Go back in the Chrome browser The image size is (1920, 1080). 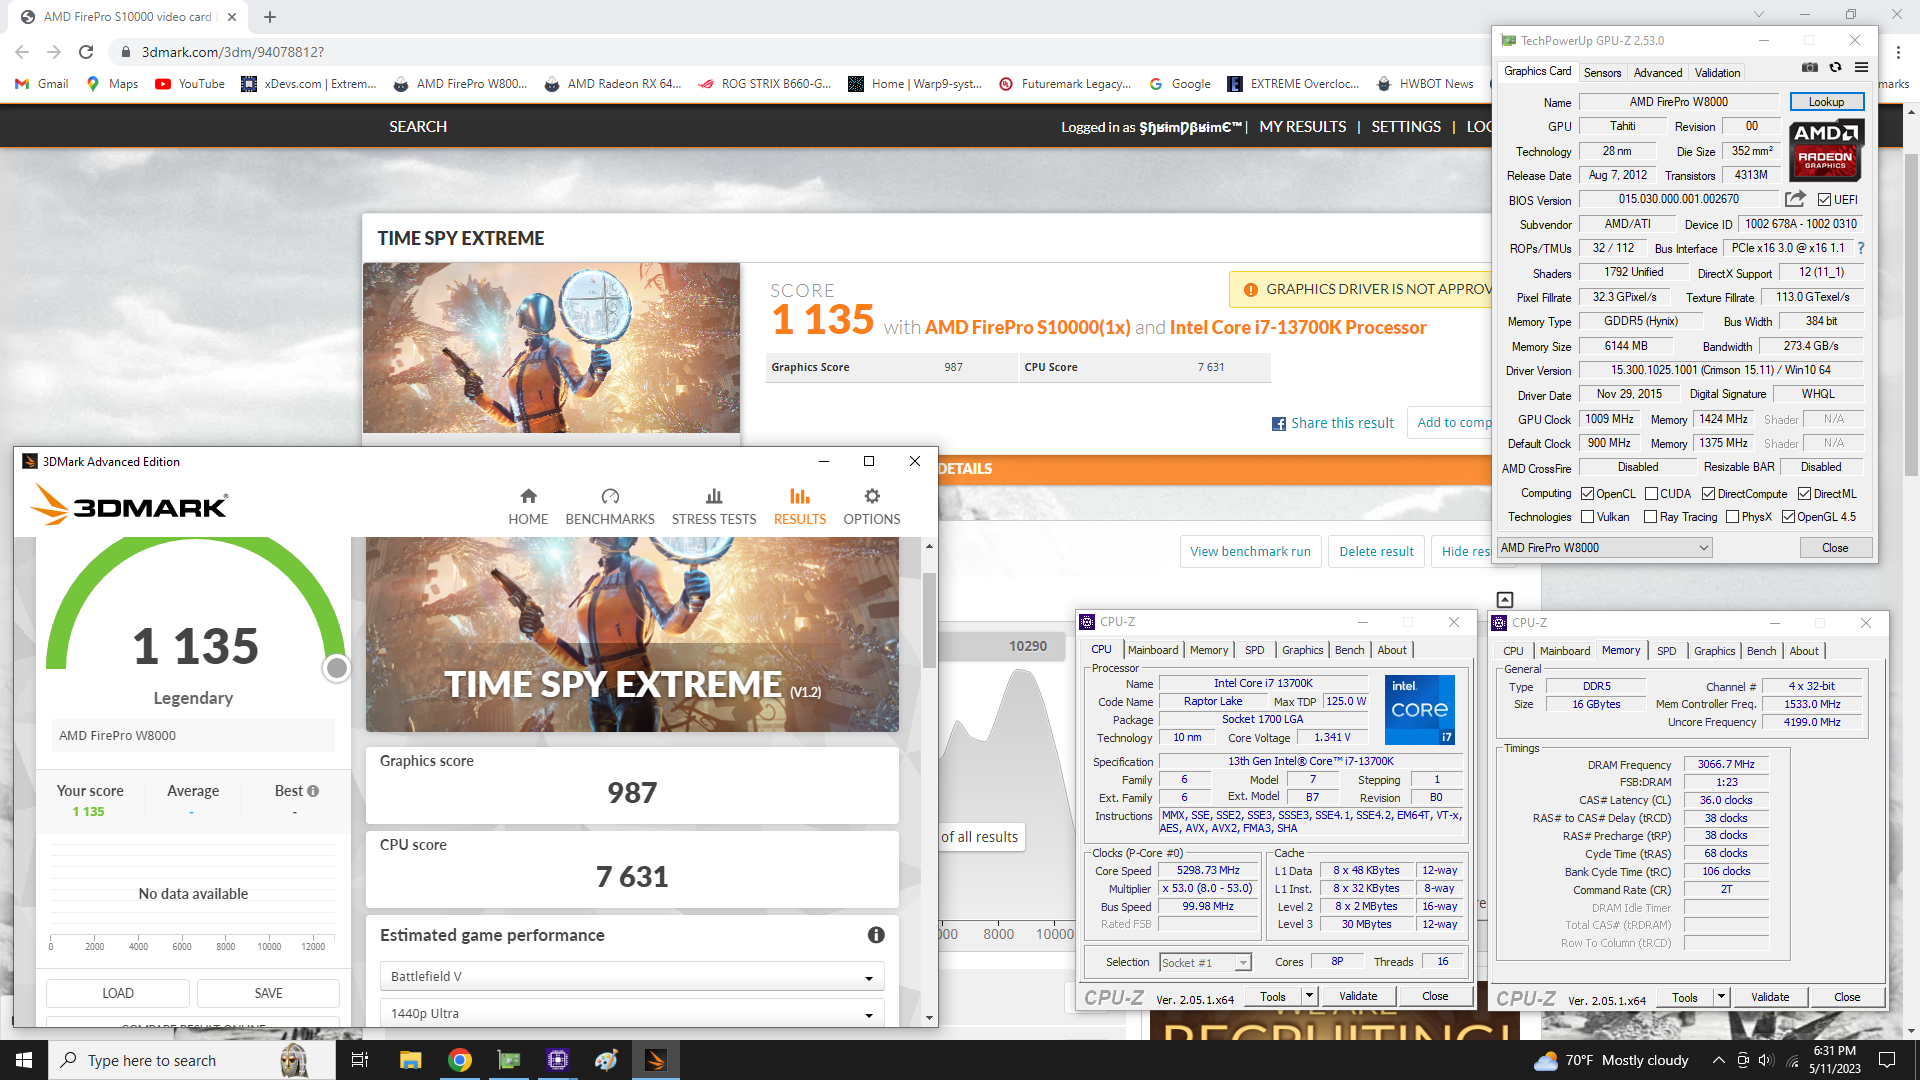(22, 52)
